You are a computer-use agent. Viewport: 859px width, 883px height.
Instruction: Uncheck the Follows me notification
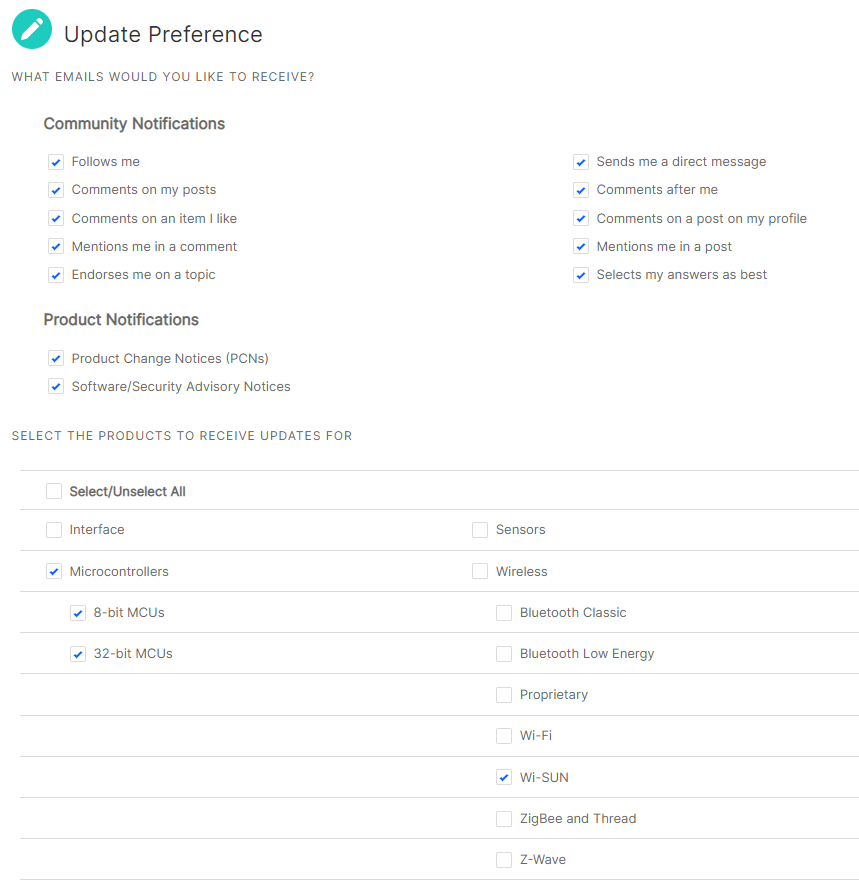tap(56, 161)
